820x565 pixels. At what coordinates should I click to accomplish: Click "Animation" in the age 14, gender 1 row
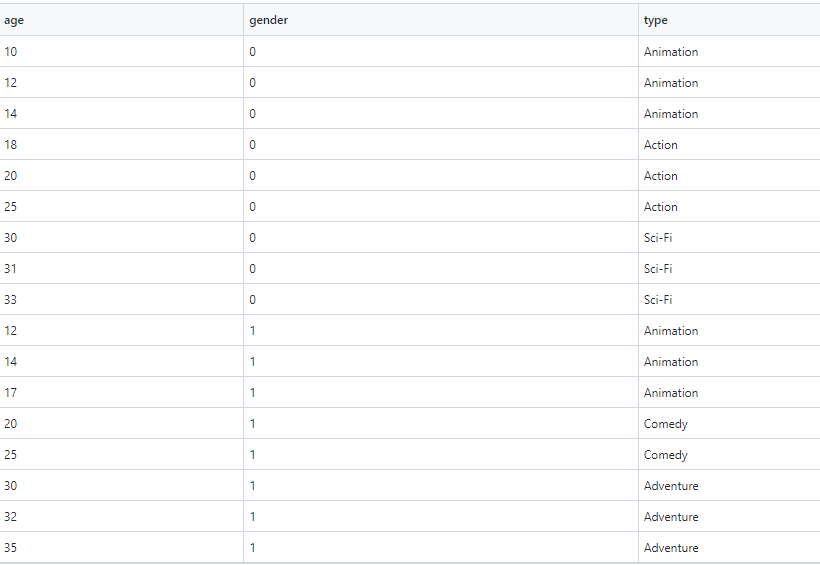(671, 361)
